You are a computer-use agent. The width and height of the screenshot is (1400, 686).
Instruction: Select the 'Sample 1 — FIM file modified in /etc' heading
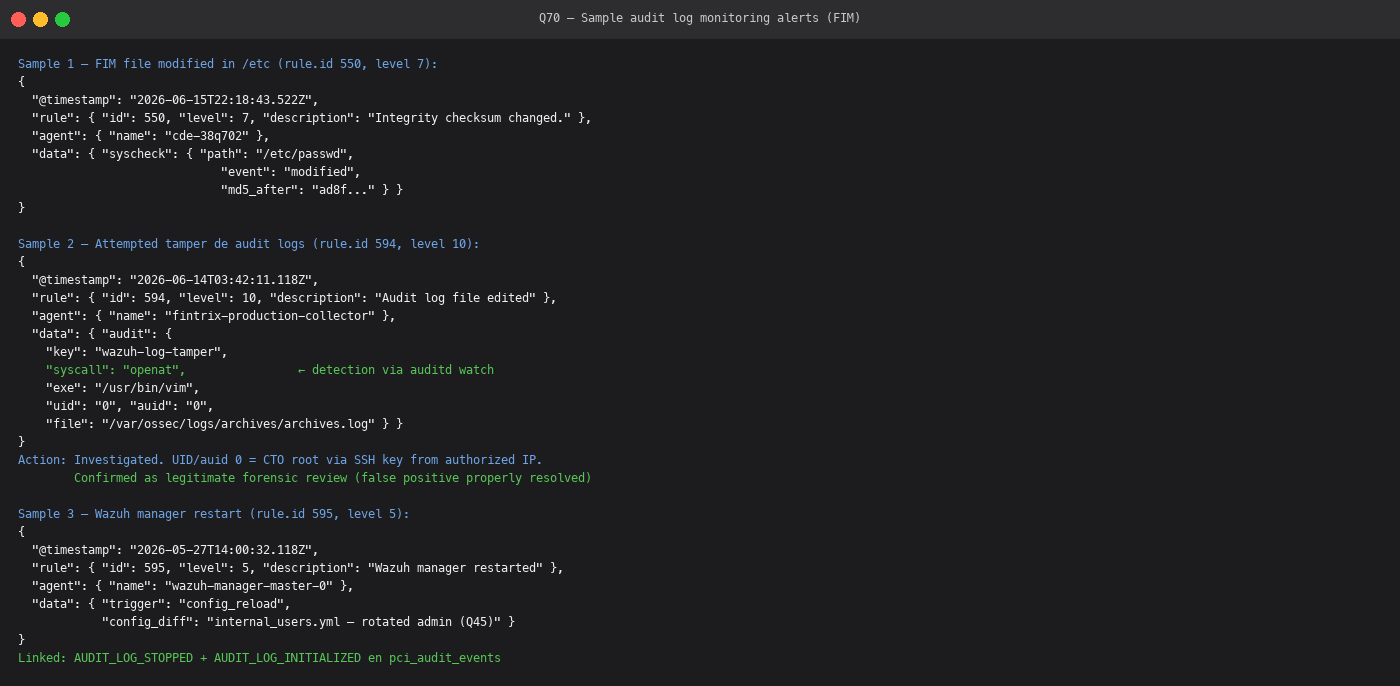coord(228,64)
